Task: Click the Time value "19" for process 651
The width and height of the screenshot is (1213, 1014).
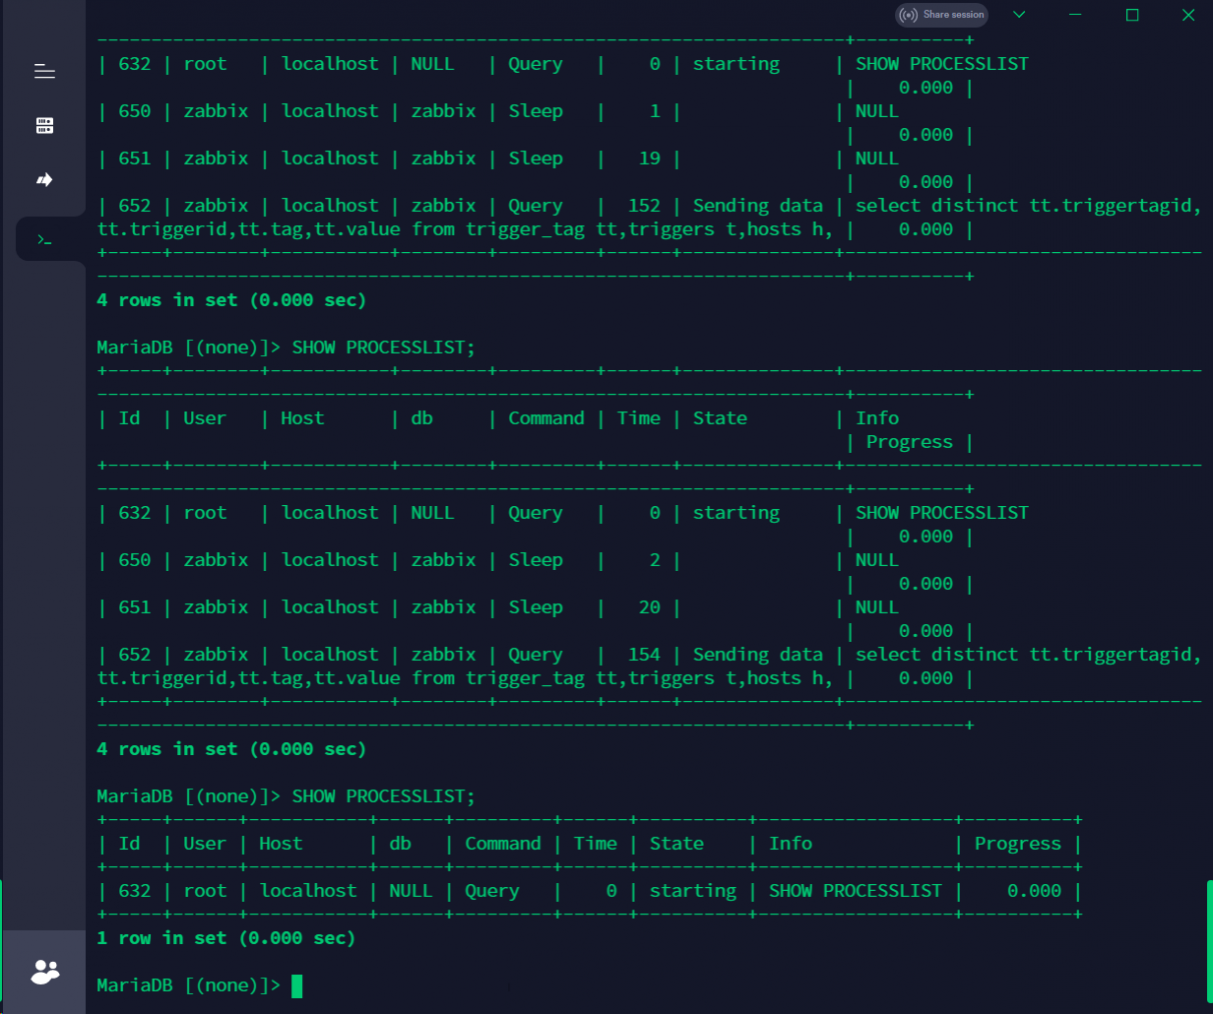Action: tap(649, 158)
